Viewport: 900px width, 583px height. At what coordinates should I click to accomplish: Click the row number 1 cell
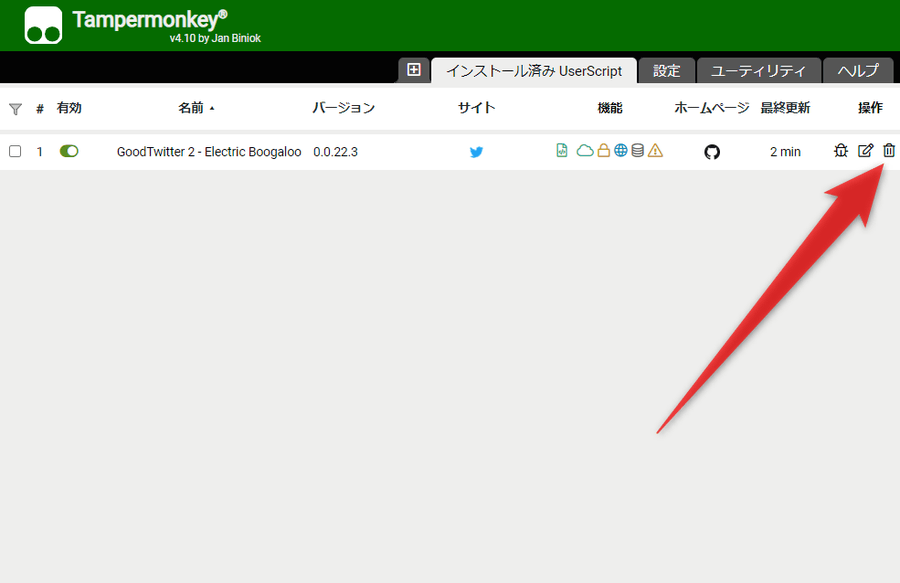point(40,151)
